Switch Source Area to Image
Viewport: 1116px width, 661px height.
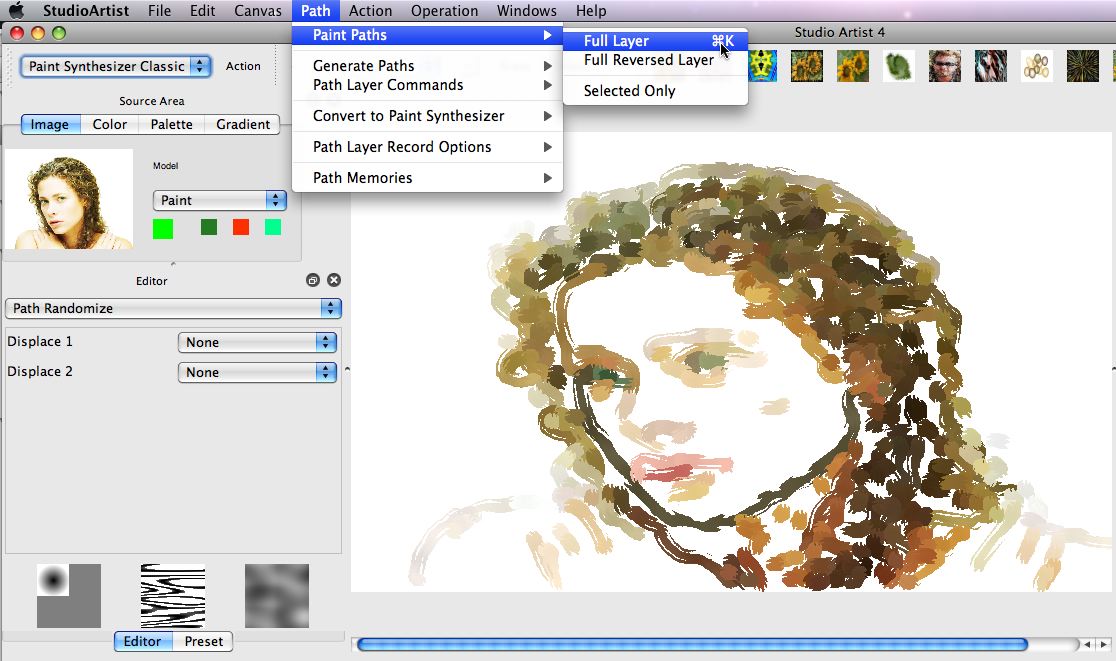(49, 125)
